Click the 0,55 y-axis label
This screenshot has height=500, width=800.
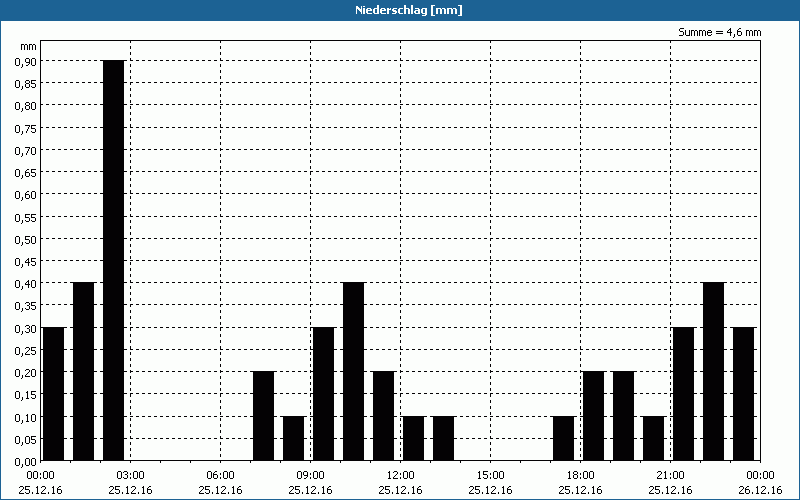(26, 217)
